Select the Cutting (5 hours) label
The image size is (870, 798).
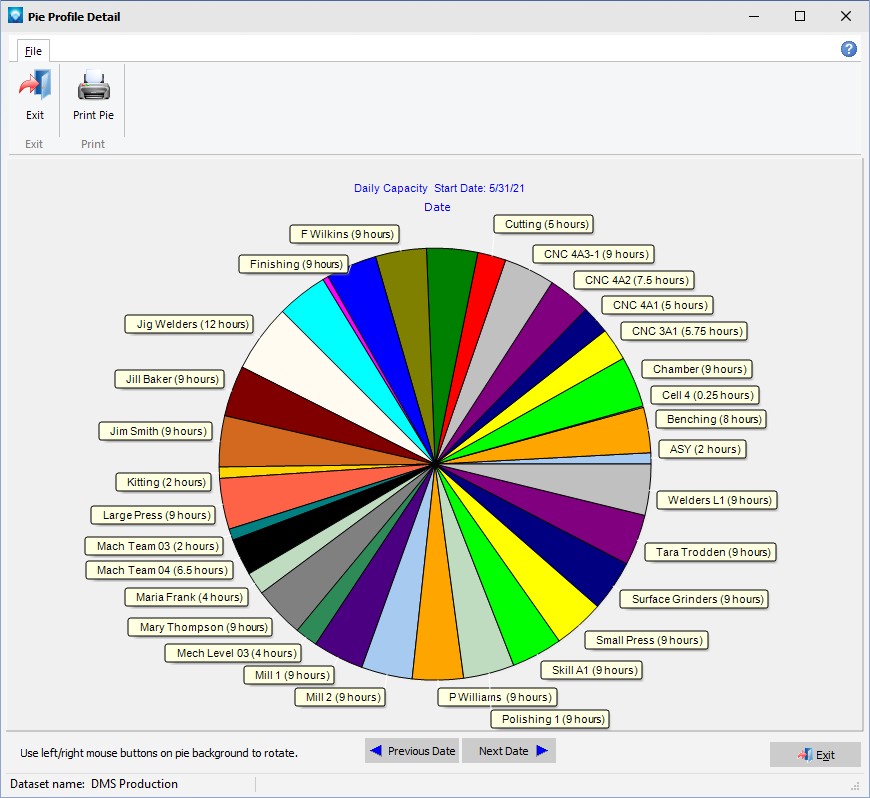pyautogui.click(x=542, y=224)
